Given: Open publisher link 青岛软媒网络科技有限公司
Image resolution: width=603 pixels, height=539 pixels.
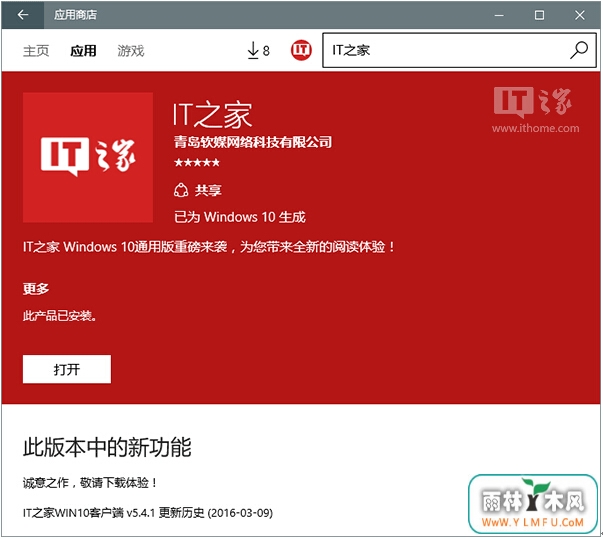Looking at the screenshot, I should [252, 142].
